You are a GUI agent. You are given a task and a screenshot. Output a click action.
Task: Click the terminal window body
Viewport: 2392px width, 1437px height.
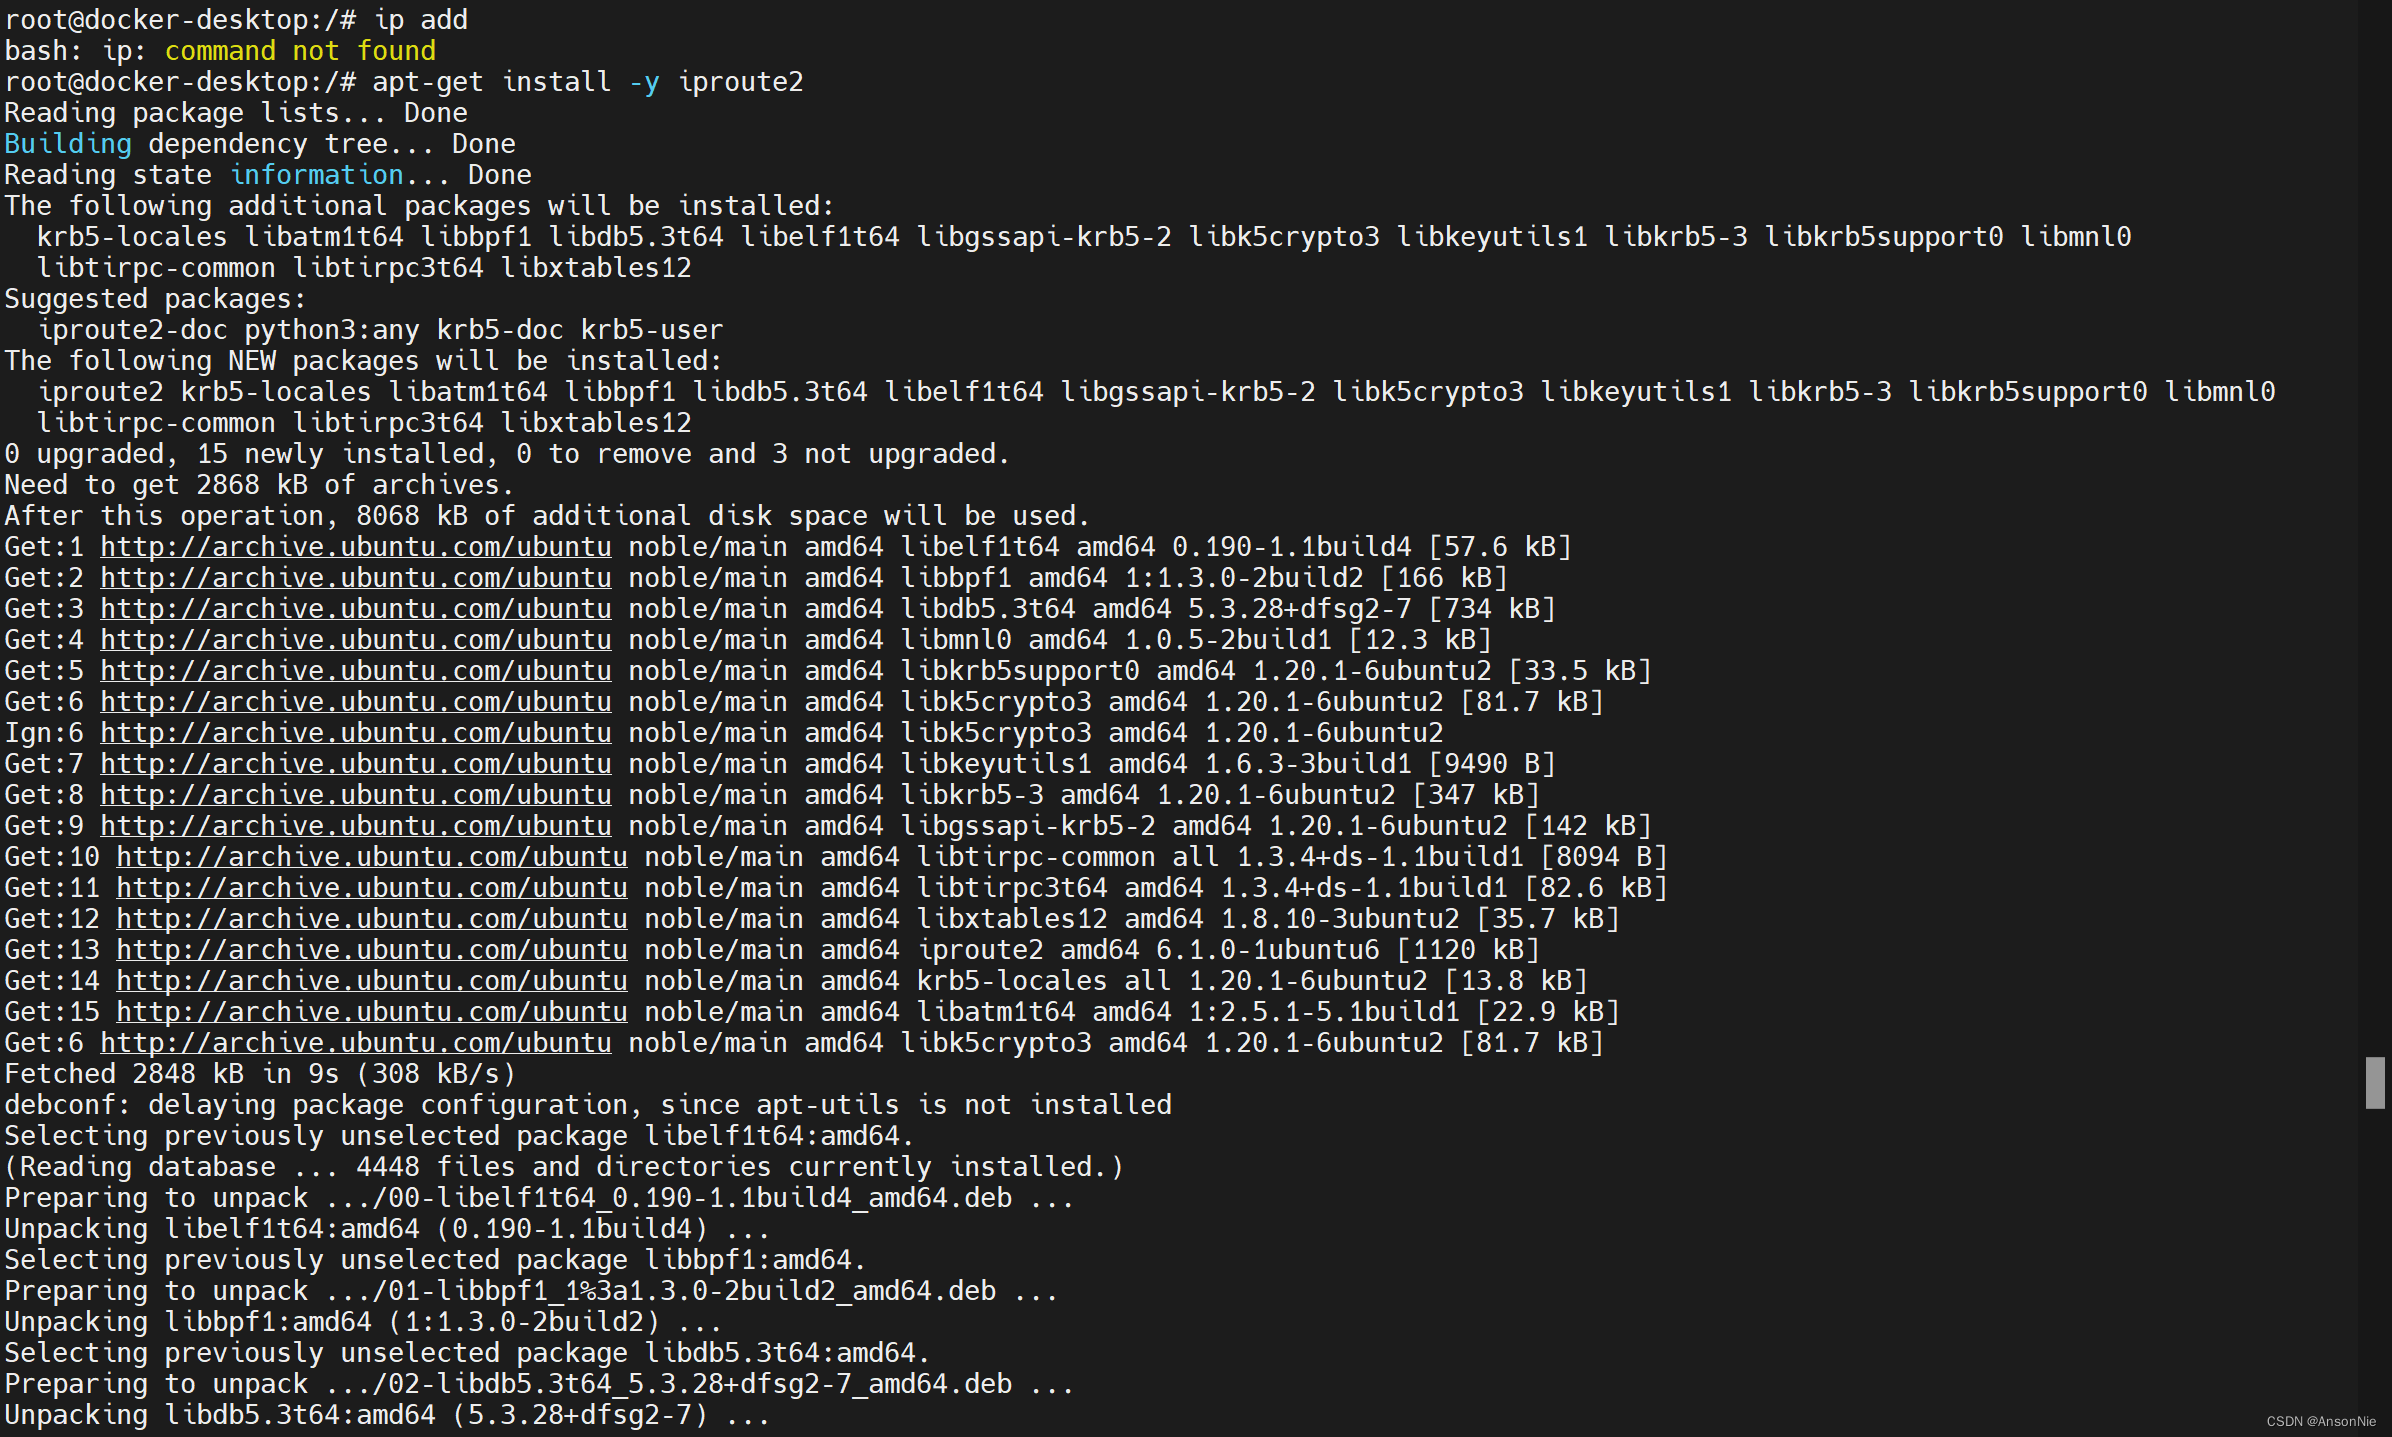point(1196,718)
